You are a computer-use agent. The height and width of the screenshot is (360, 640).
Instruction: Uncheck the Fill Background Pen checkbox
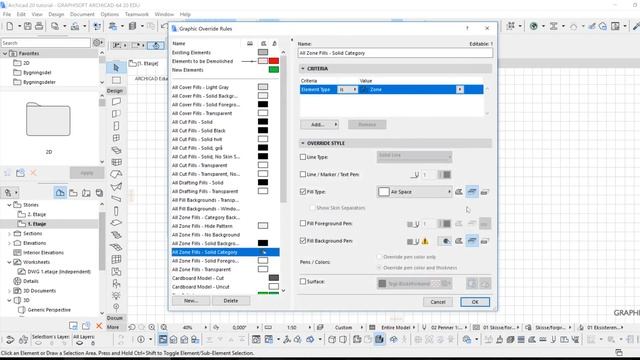[x=303, y=241]
